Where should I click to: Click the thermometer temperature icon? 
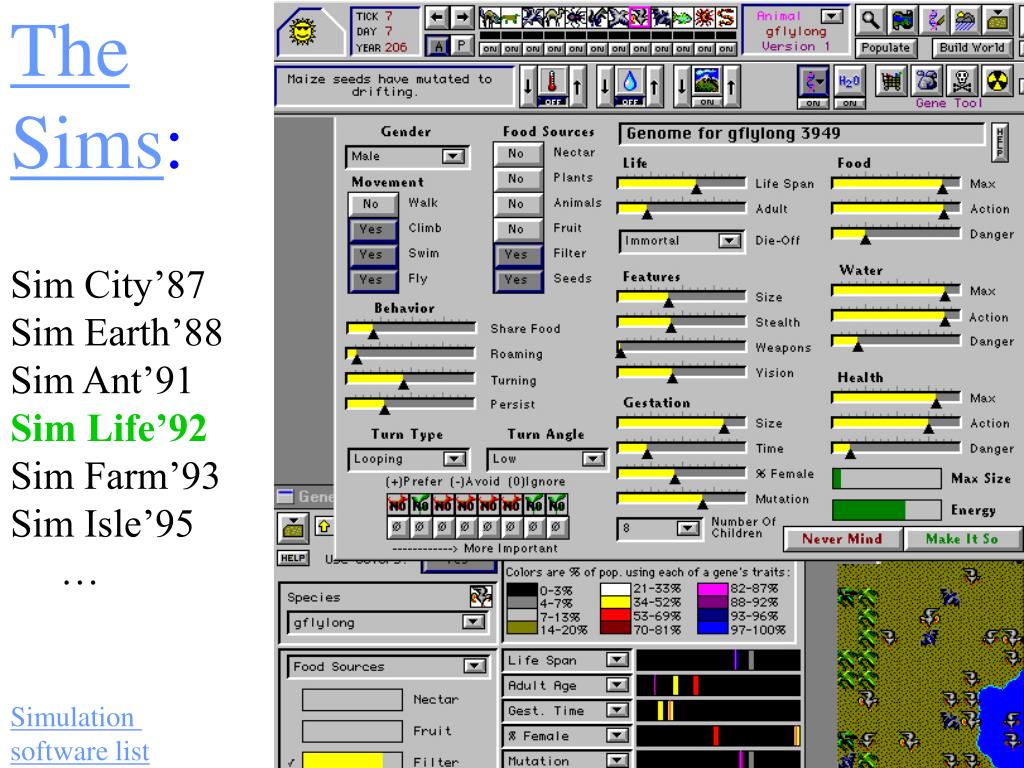point(553,82)
